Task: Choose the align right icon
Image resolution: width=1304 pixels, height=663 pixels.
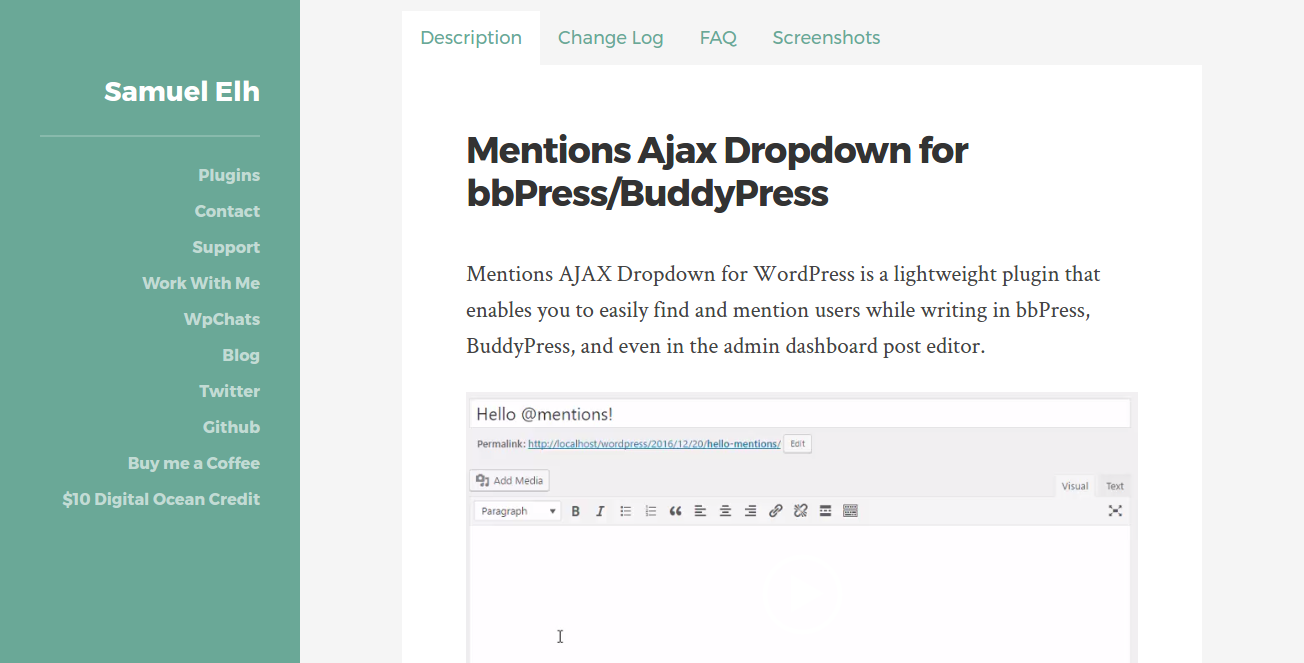Action: [x=750, y=511]
